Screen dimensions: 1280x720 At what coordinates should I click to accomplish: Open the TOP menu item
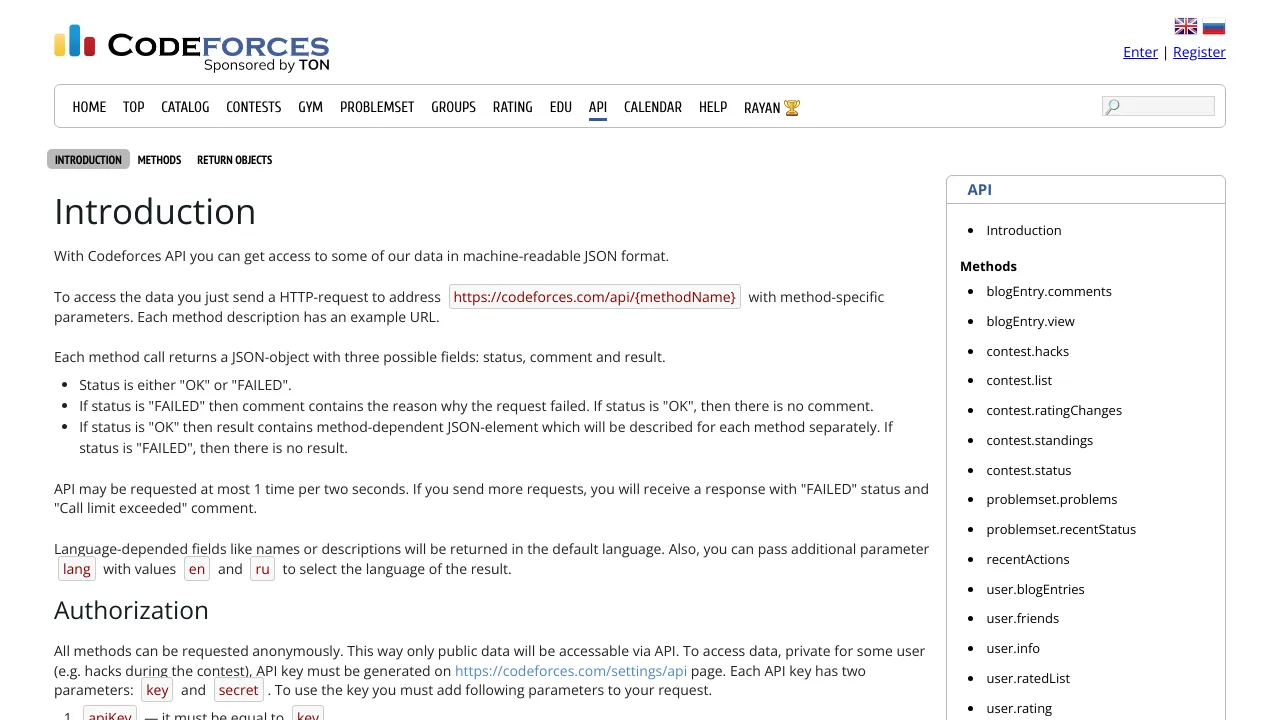click(134, 107)
